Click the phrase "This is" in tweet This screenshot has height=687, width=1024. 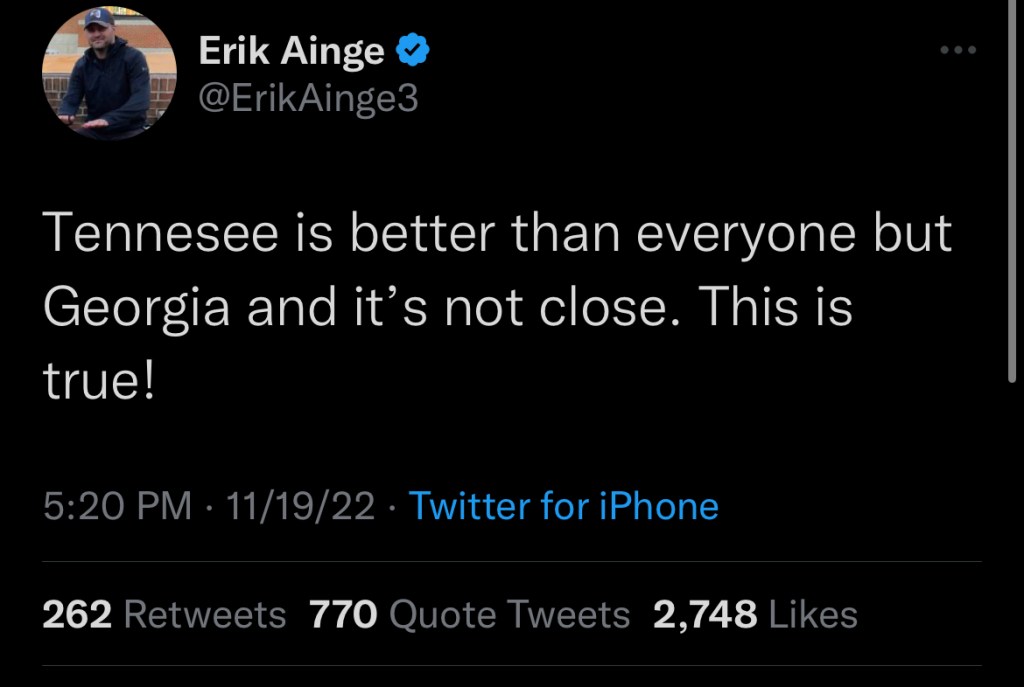(775, 309)
